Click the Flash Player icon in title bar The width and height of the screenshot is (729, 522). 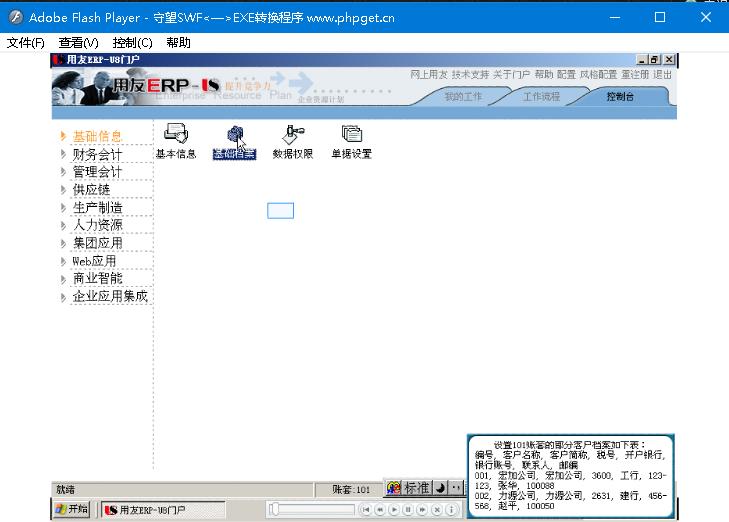(15, 17)
